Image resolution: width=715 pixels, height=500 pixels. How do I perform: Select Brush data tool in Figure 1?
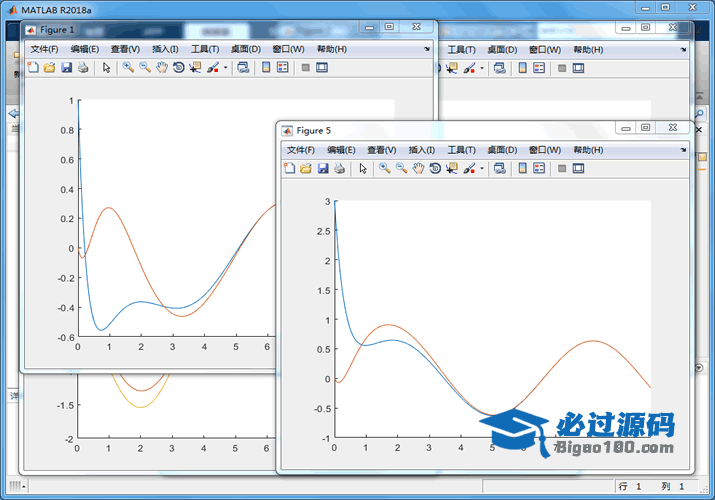212,67
